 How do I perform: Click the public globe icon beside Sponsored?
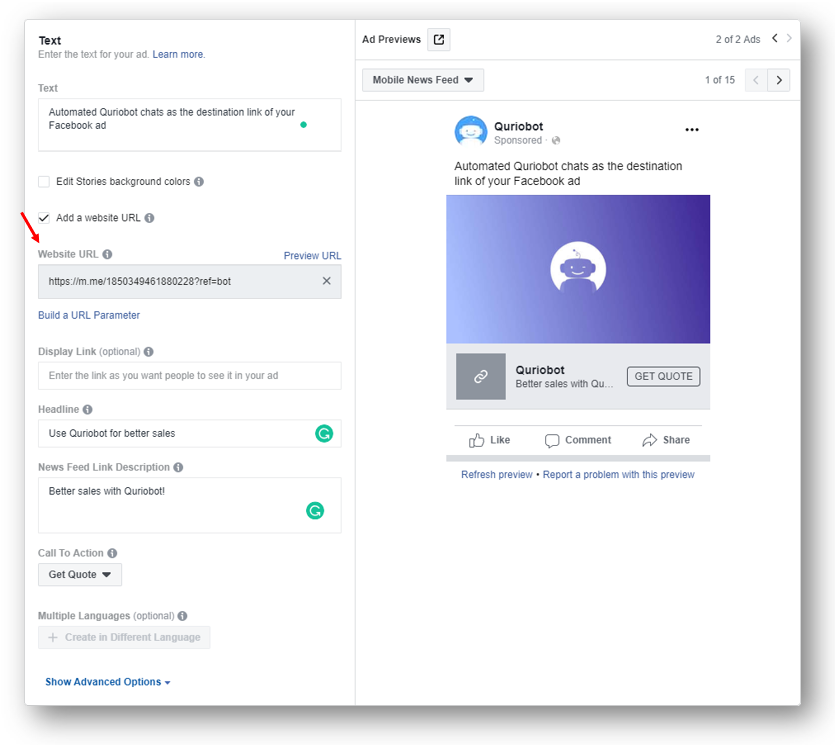(x=556, y=140)
